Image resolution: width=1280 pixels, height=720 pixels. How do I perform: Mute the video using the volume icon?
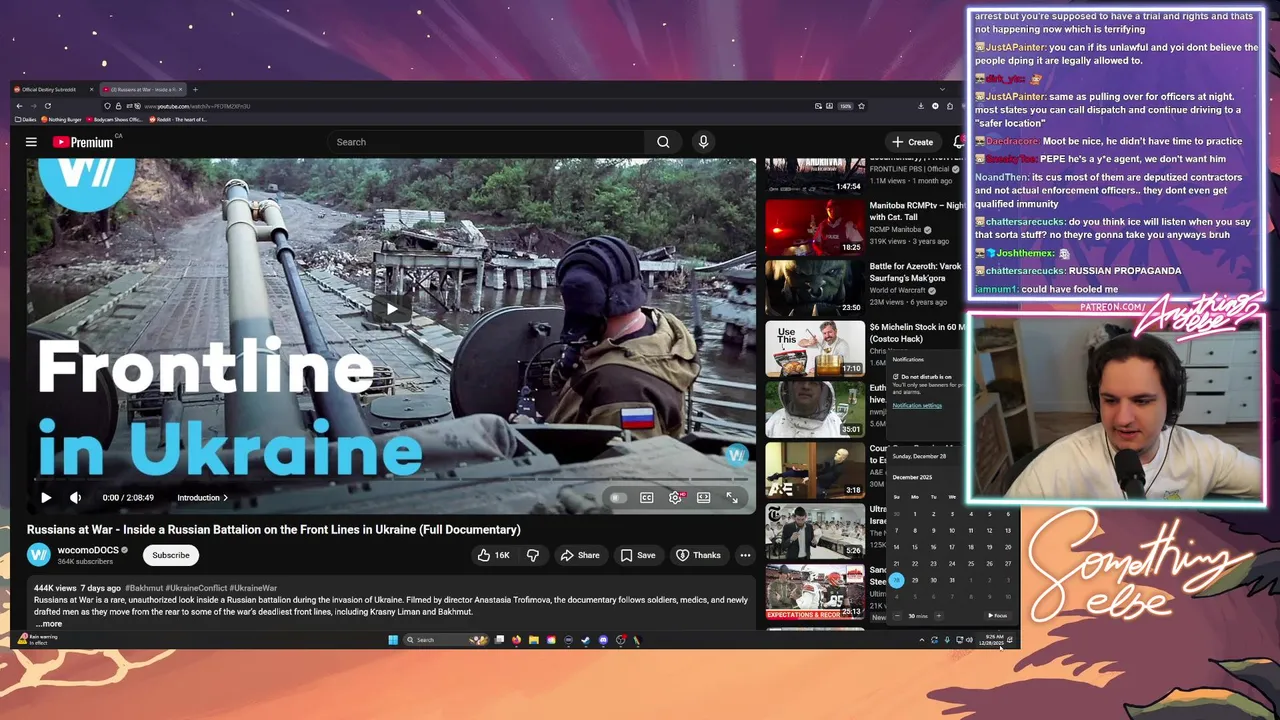(75, 497)
